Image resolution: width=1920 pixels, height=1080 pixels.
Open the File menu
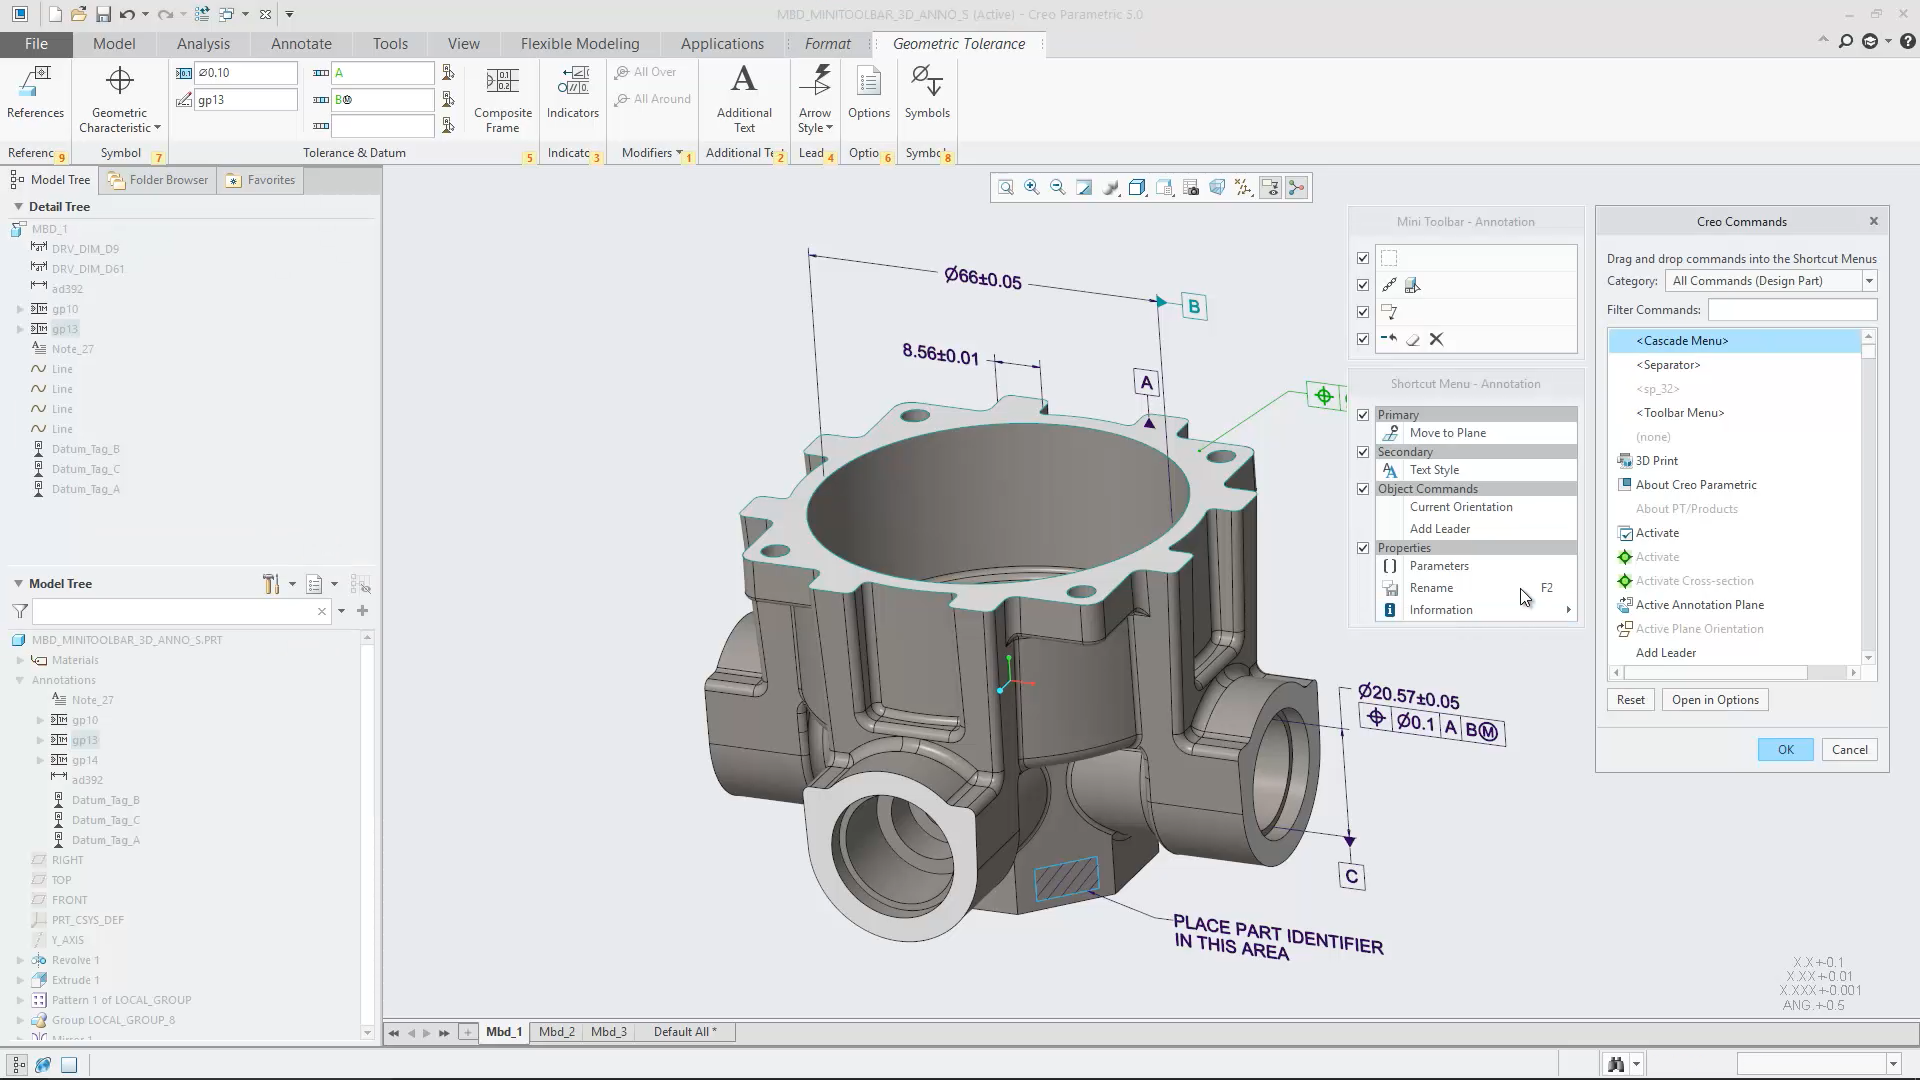click(x=36, y=44)
